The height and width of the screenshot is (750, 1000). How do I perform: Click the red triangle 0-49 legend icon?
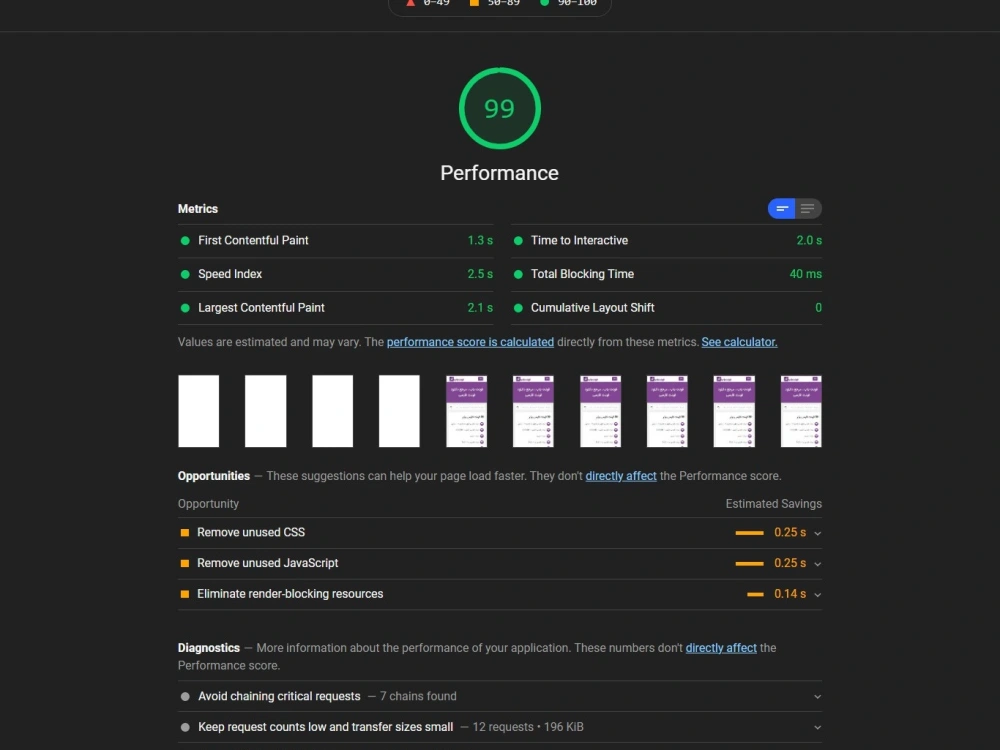click(x=411, y=3)
